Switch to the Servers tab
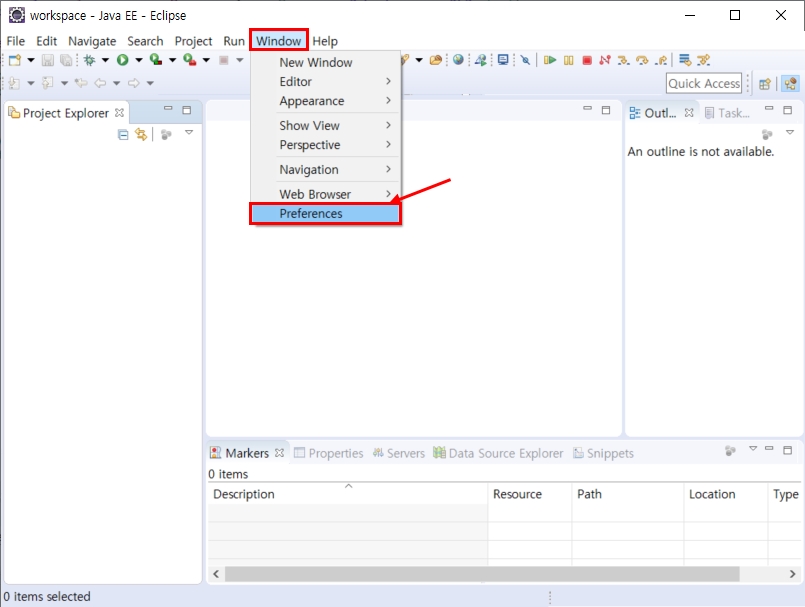Image resolution: width=805 pixels, height=607 pixels. (x=399, y=453)
